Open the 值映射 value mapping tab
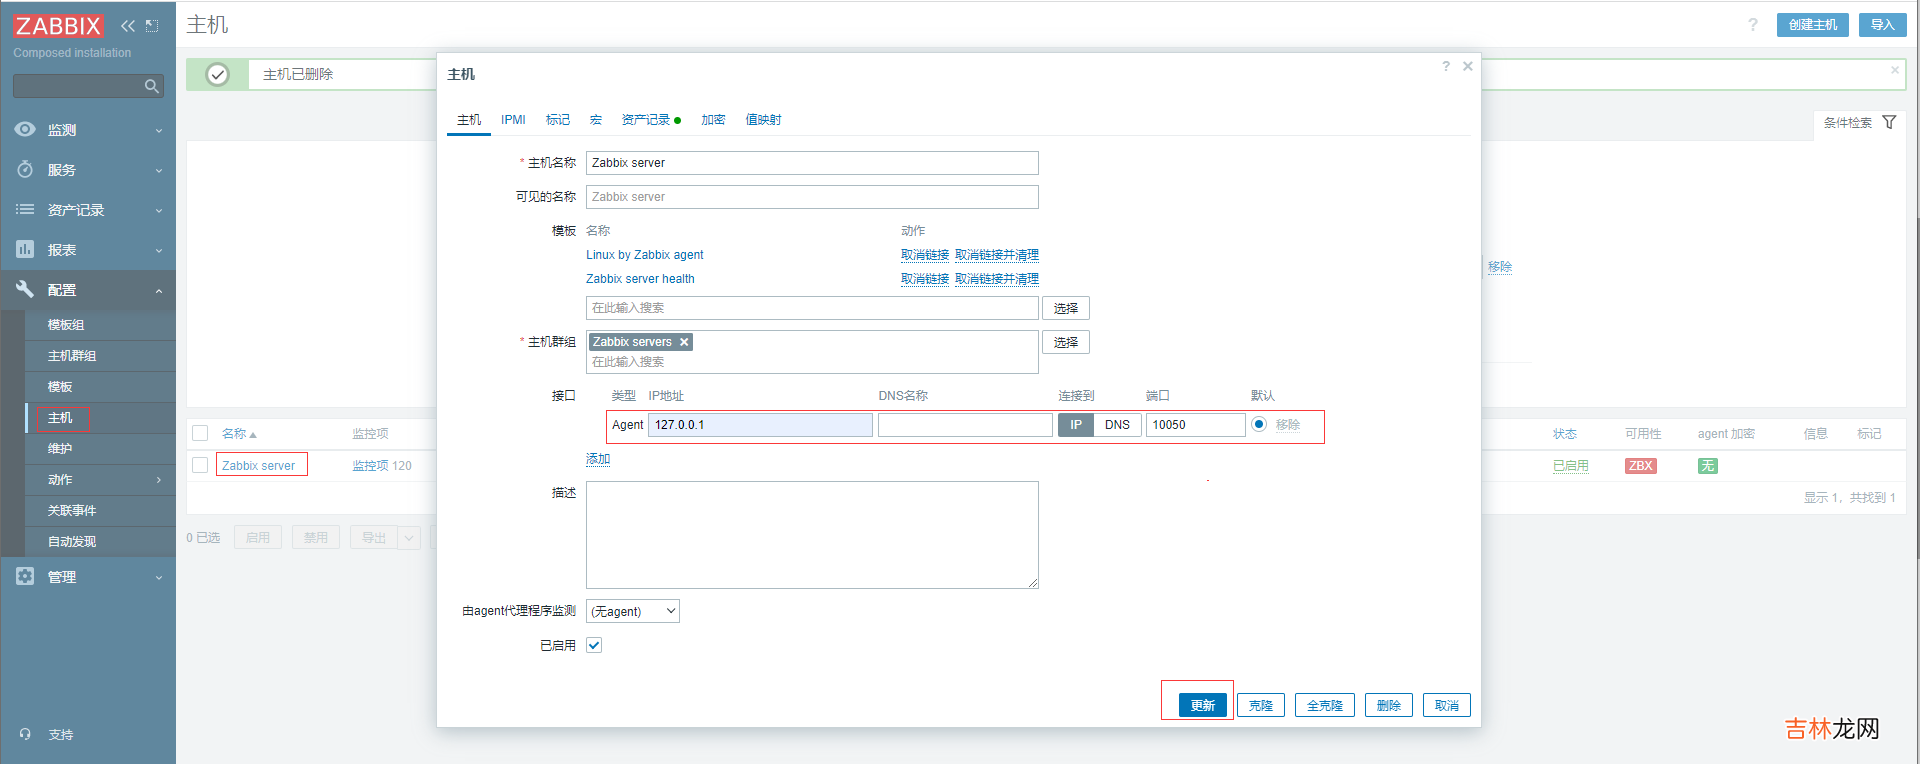 point(764,120)
